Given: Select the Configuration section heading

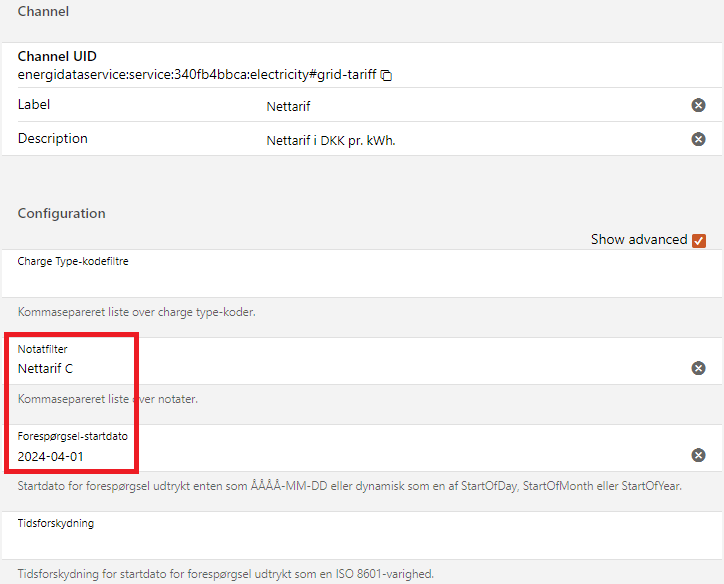Looking at the screenshot, I should tap(61, 213).
